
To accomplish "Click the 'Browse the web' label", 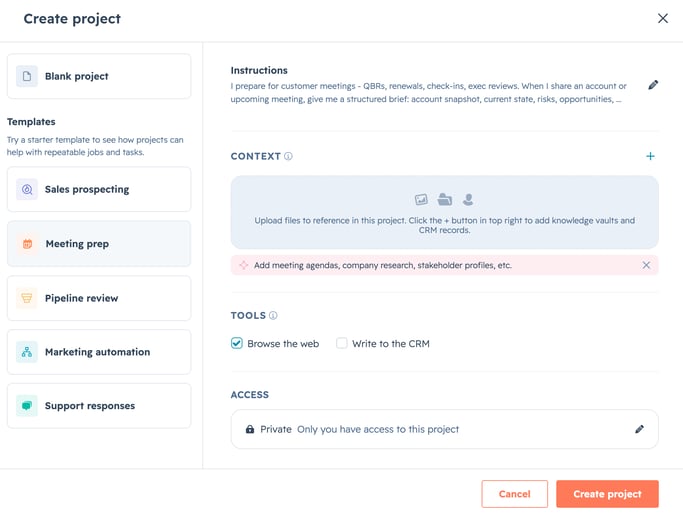I will tap(283, 344).
